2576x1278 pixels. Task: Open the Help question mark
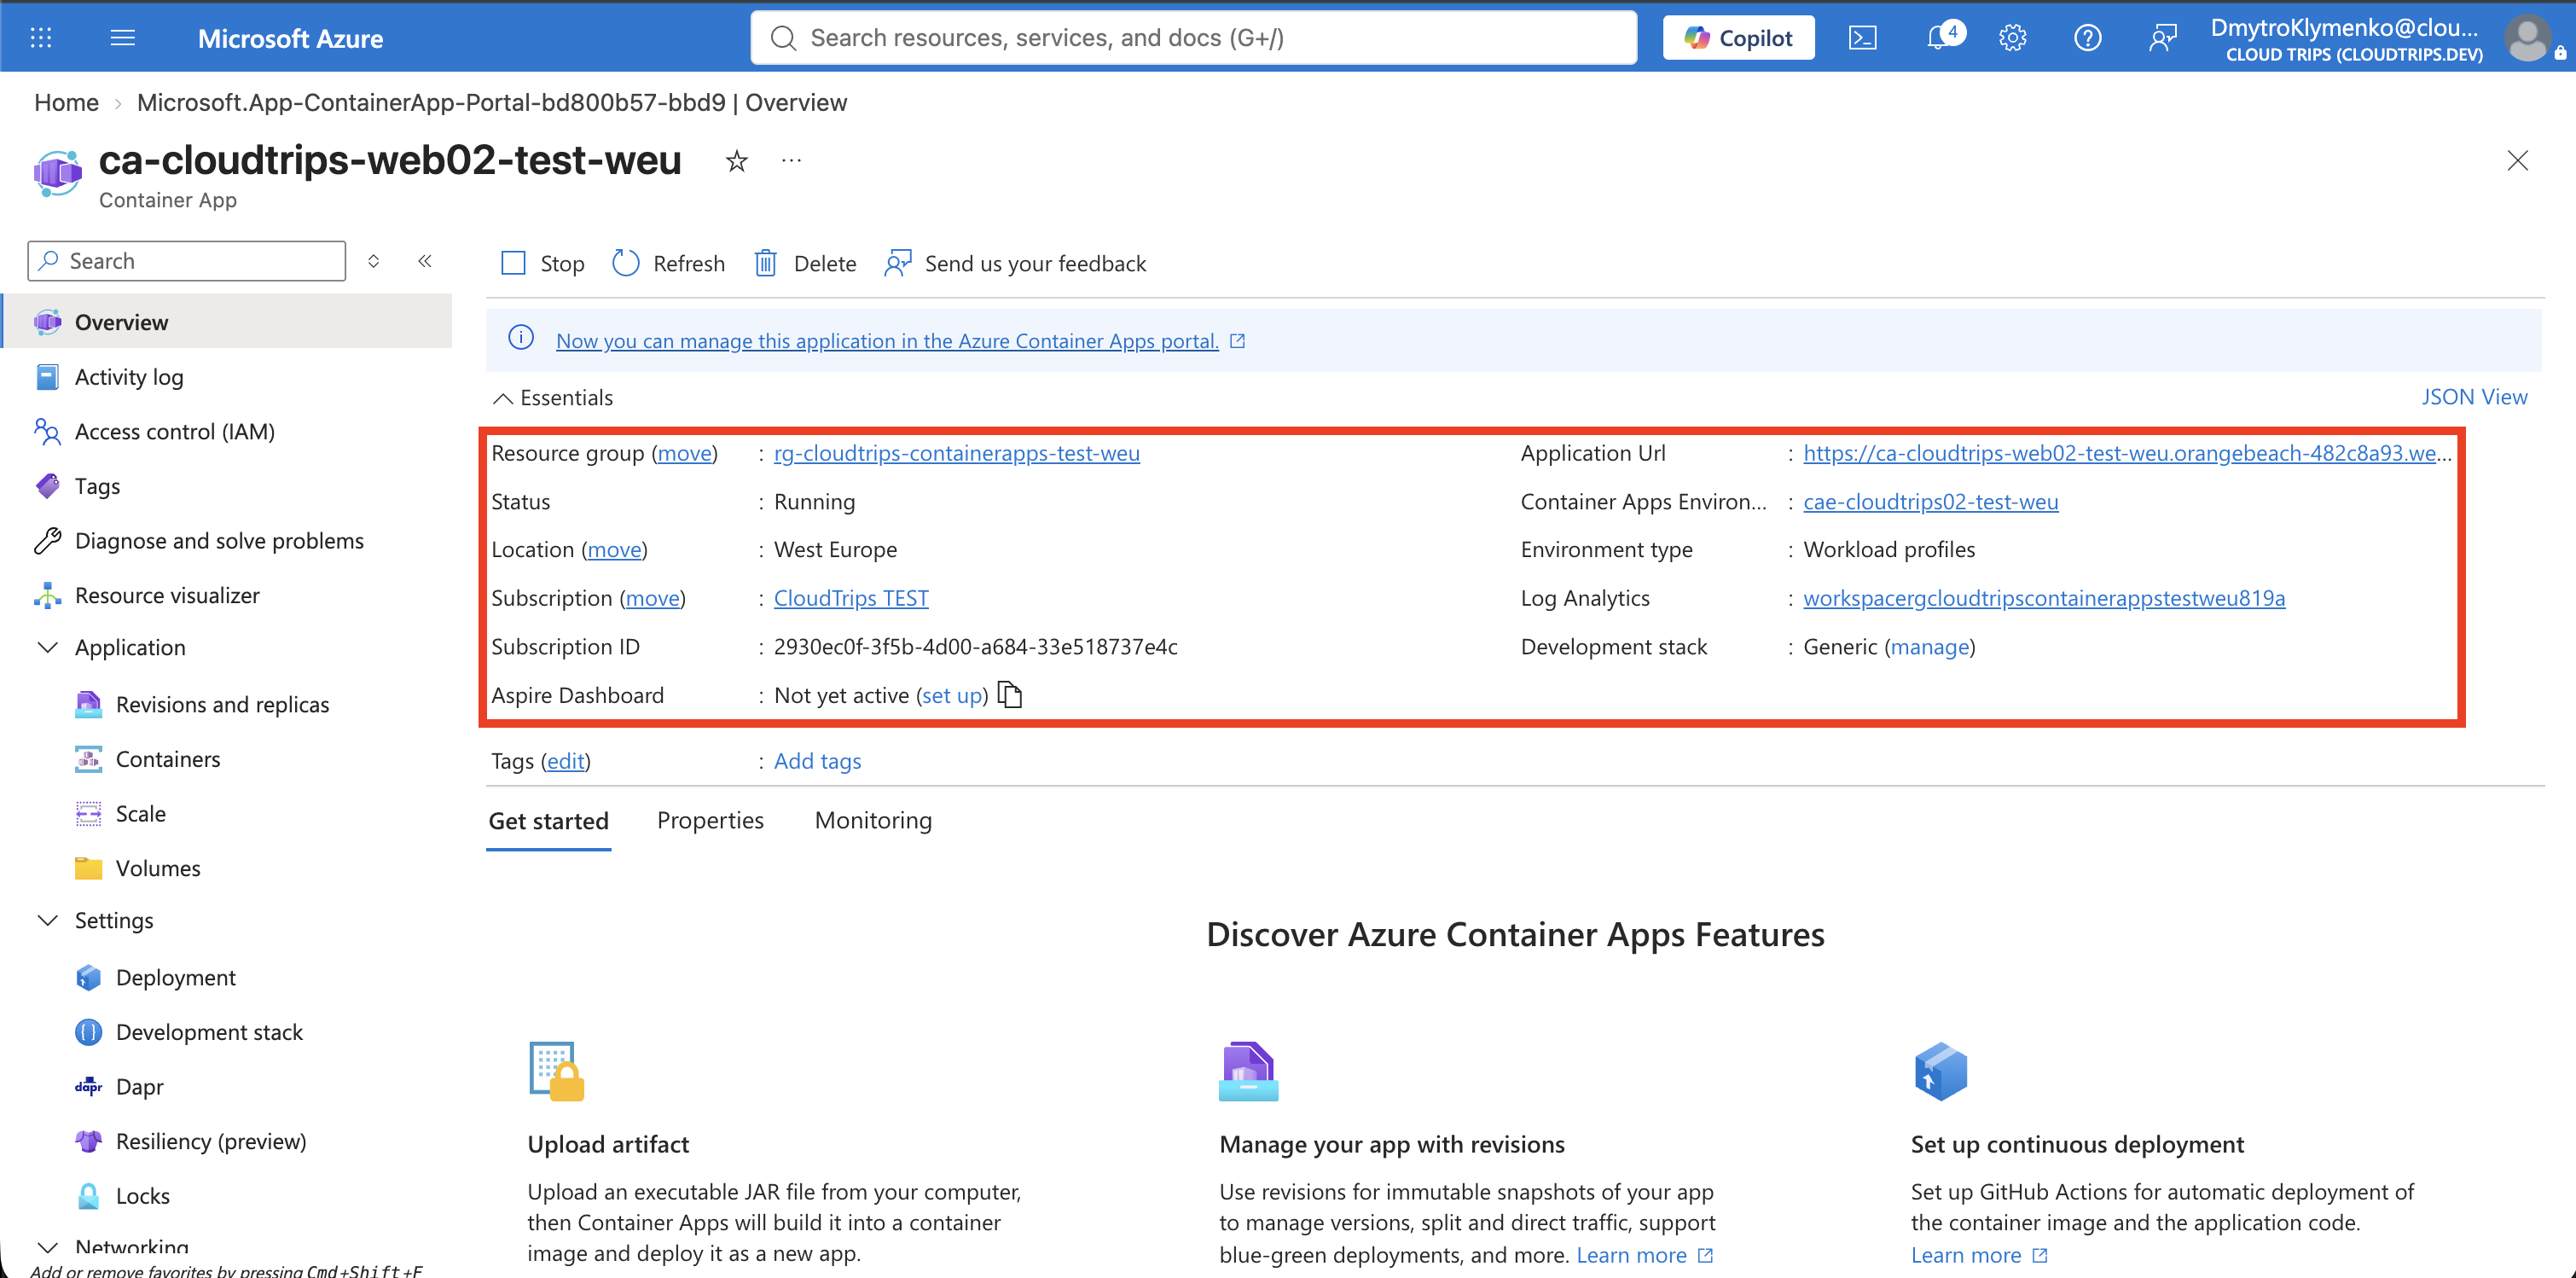coord(2087,38)
